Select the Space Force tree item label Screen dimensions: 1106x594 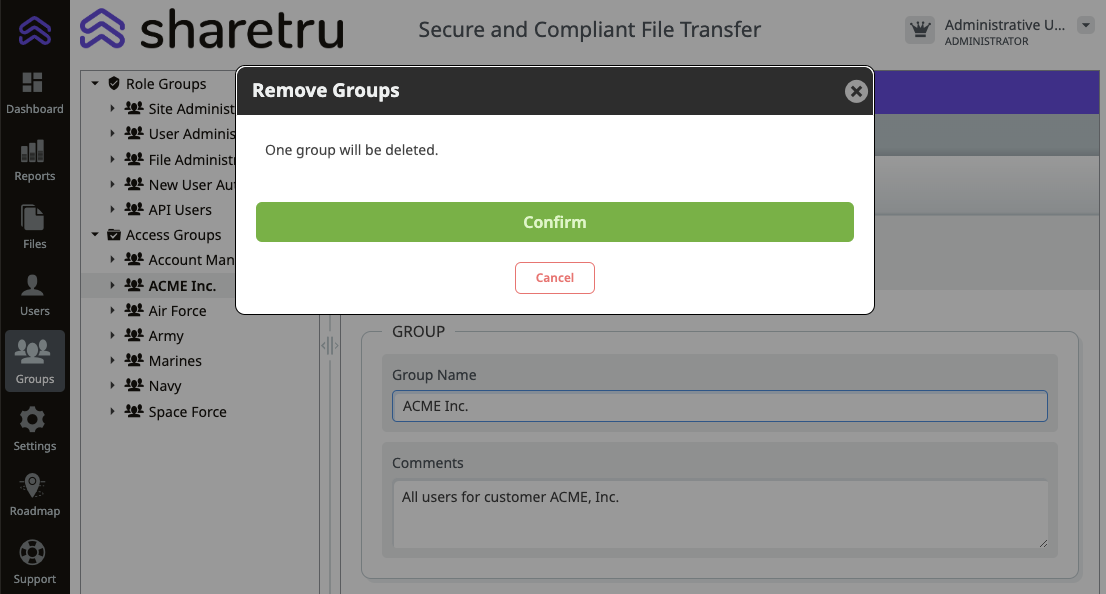(188, 412)
